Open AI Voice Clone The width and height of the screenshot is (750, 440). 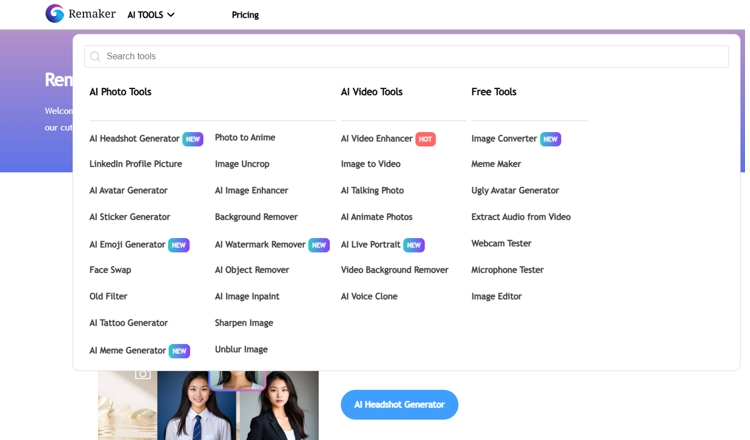(x=369, y=297)
